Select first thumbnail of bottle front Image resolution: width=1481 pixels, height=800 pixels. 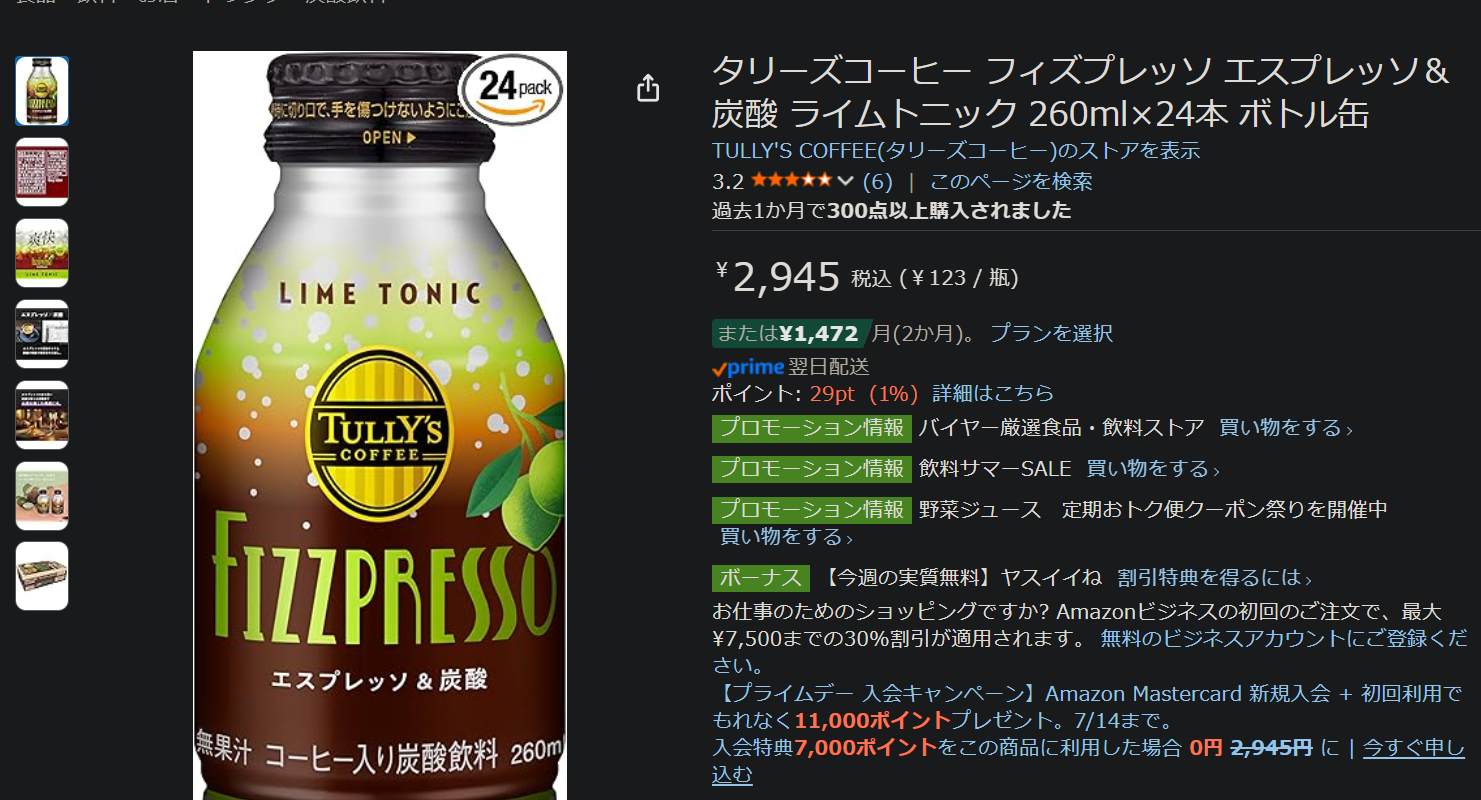pos(42,91)
